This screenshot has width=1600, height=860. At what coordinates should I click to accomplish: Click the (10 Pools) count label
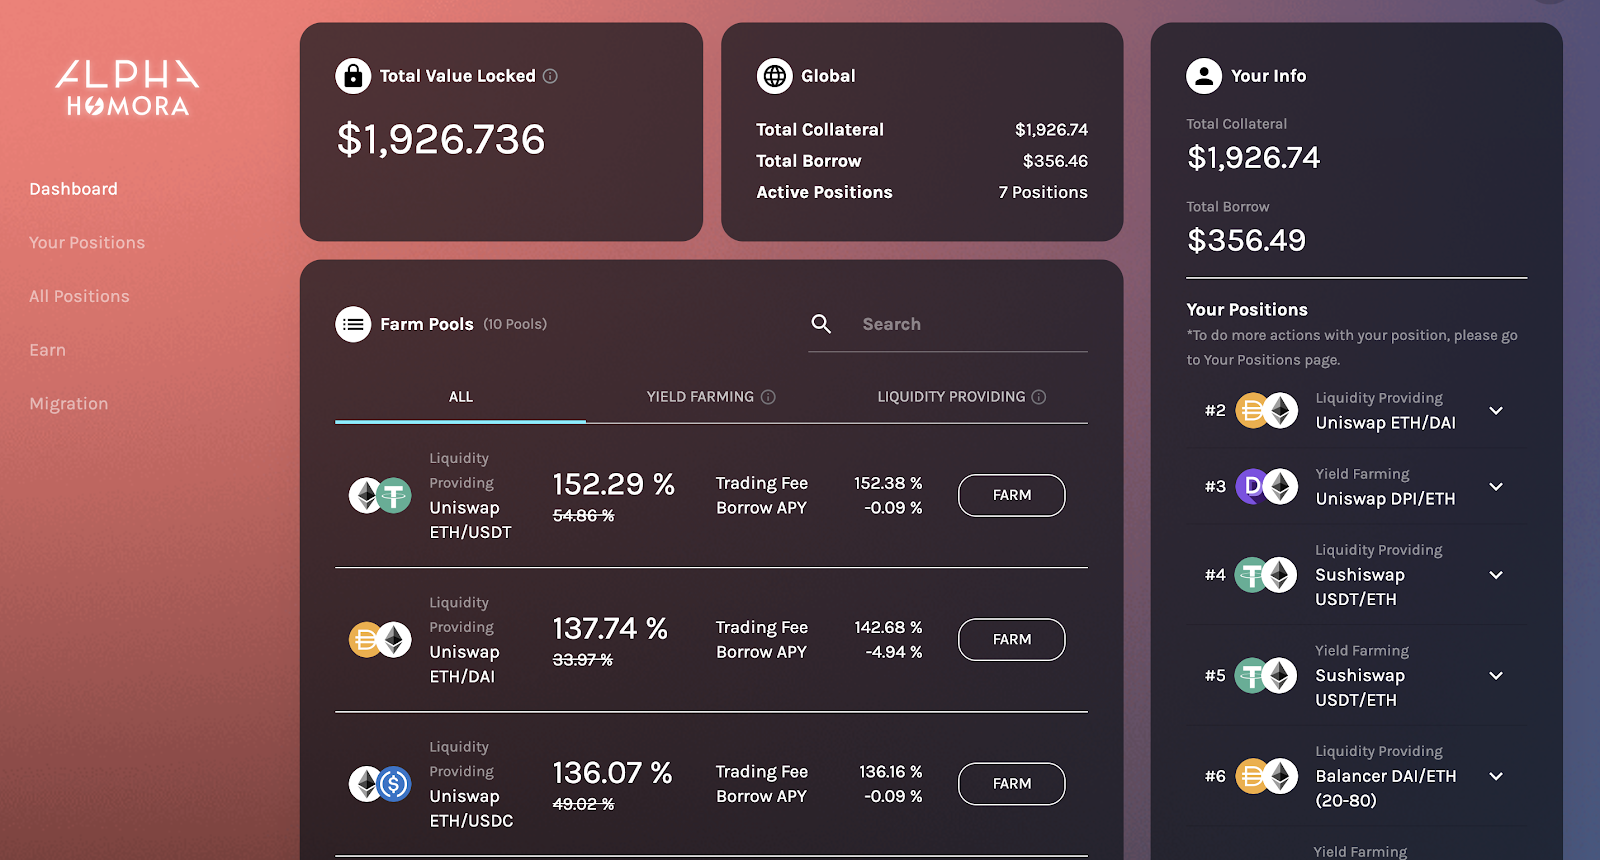point(515,324)
